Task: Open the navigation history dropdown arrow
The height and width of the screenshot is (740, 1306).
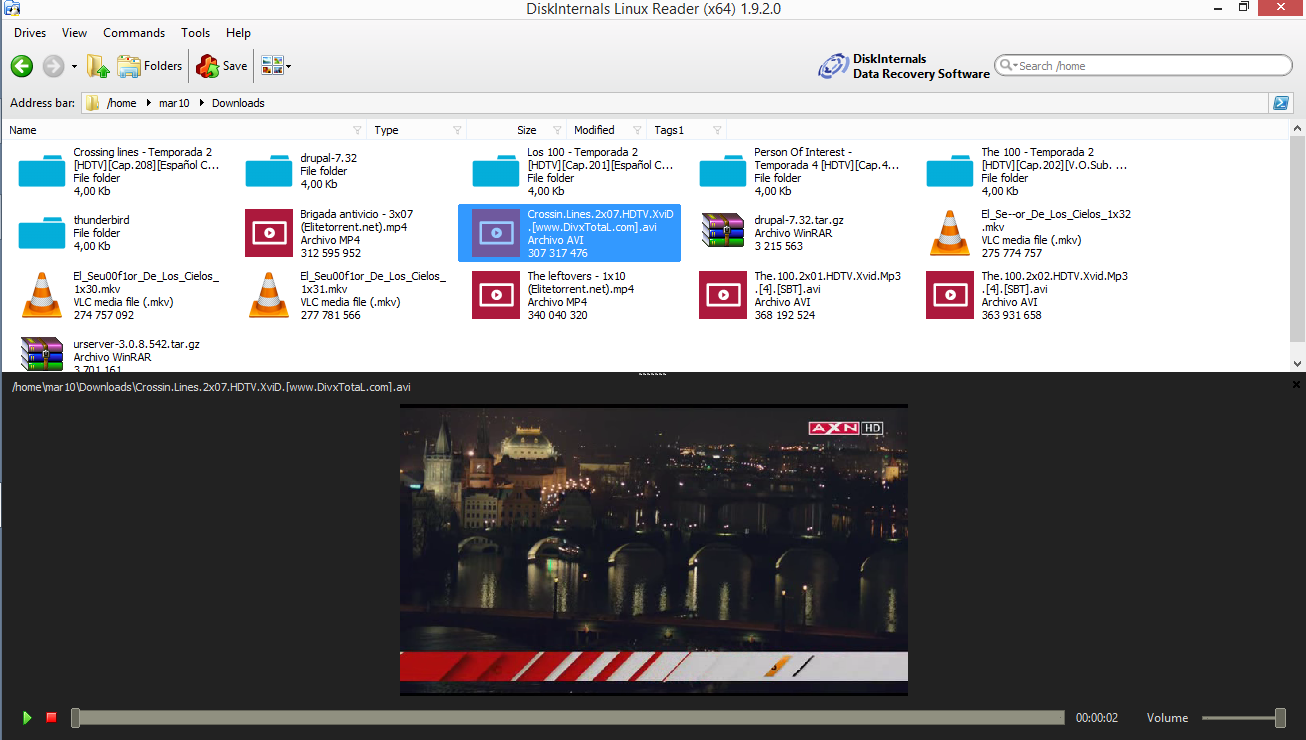Action: click(74, 67)
